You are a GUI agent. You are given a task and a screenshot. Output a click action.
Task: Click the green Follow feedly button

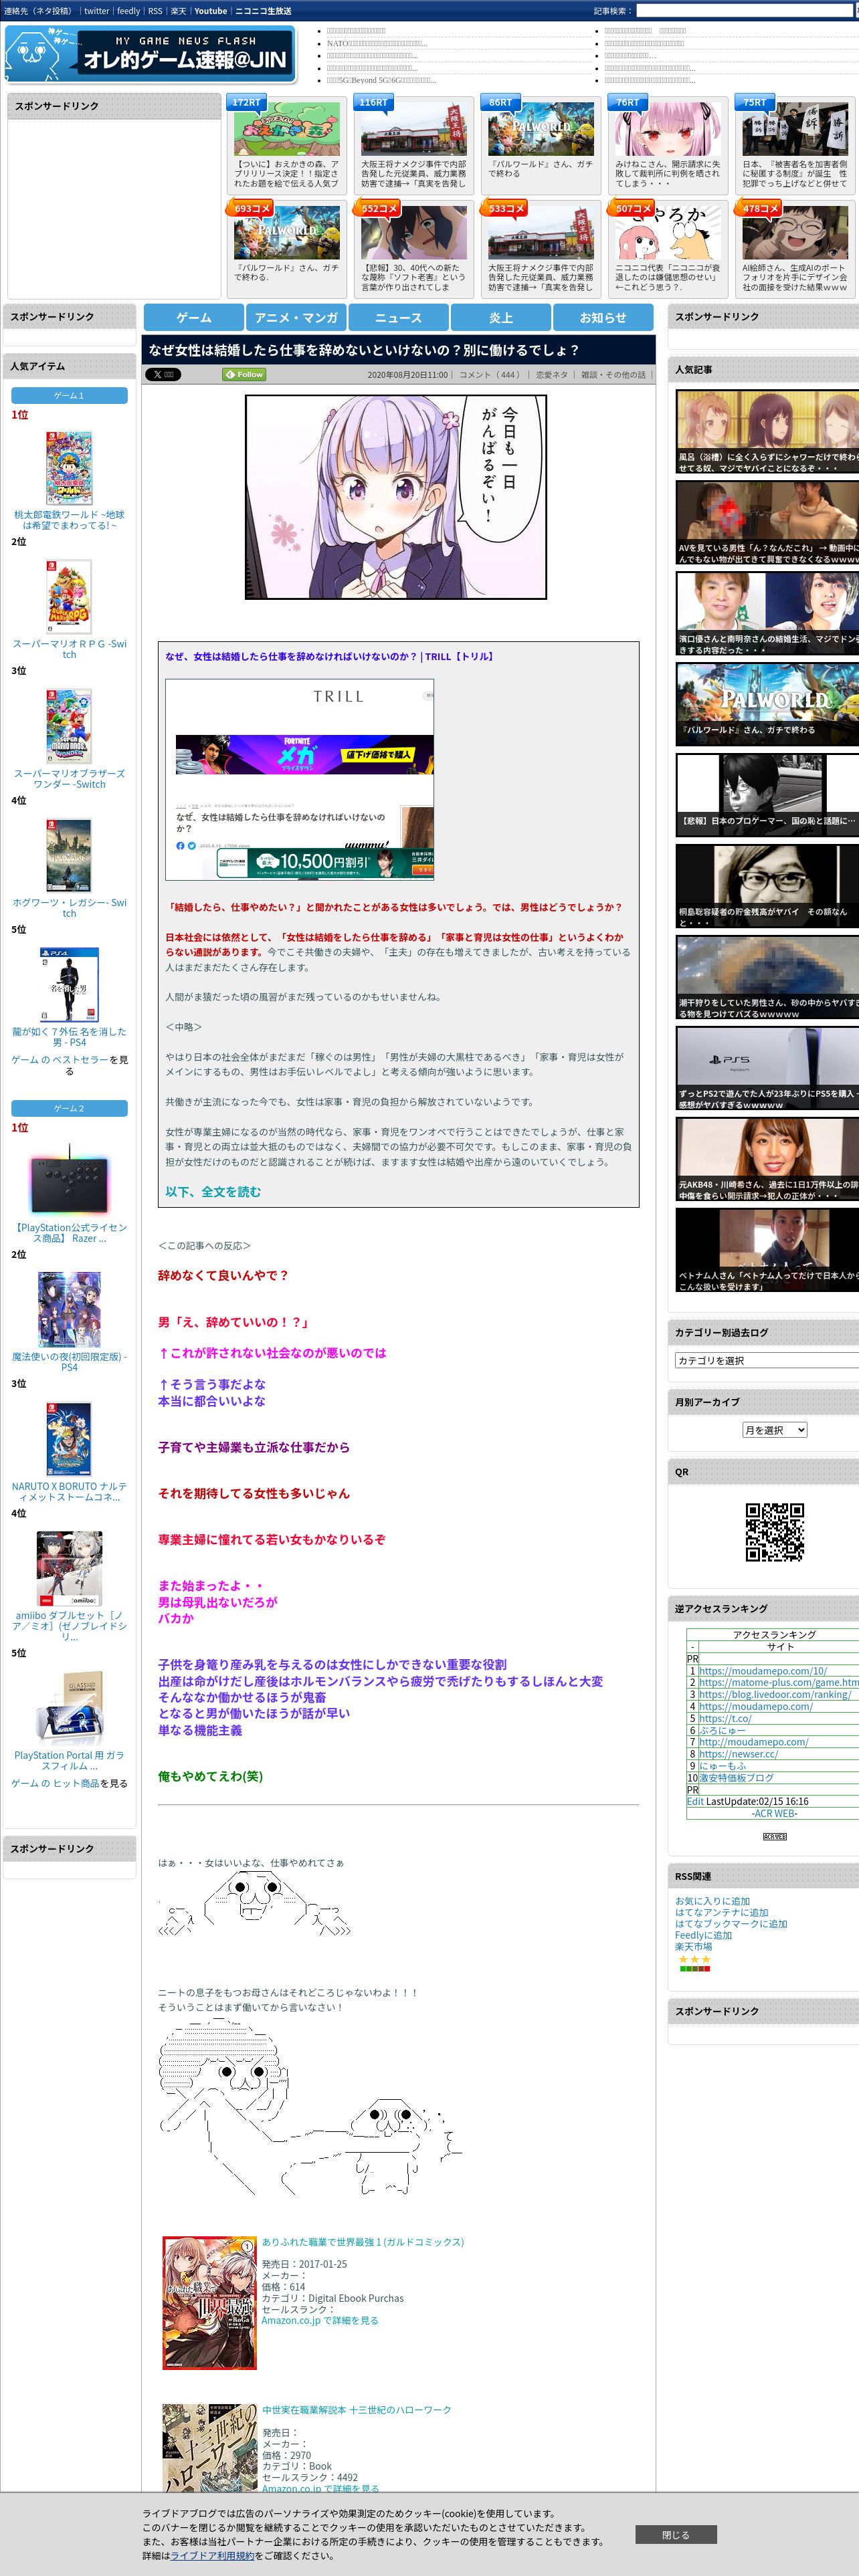point(244,374)
